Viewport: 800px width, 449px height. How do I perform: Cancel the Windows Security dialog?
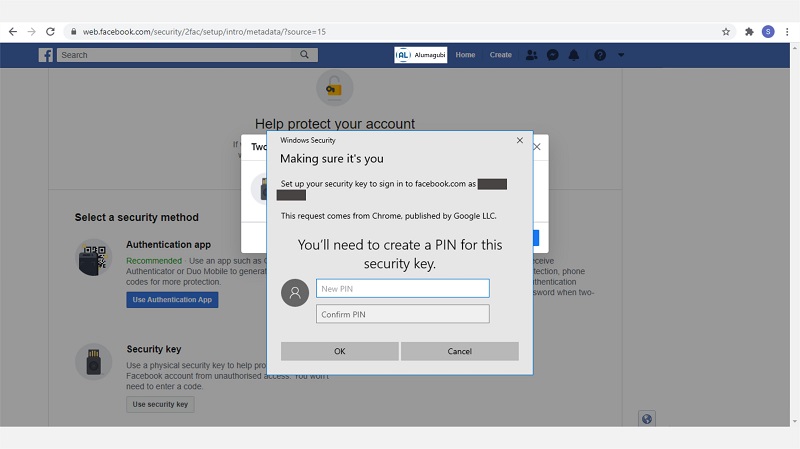point(460,351)
